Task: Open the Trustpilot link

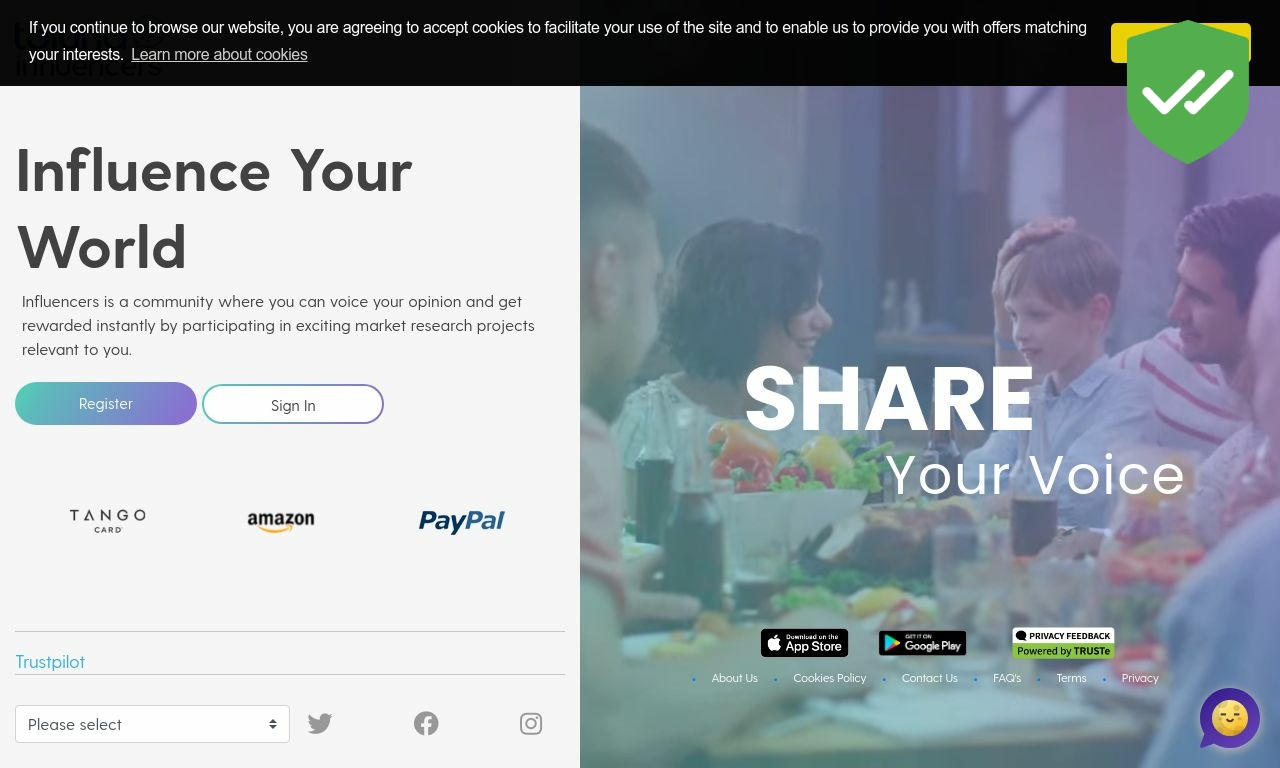Action: tap(50, 662)
